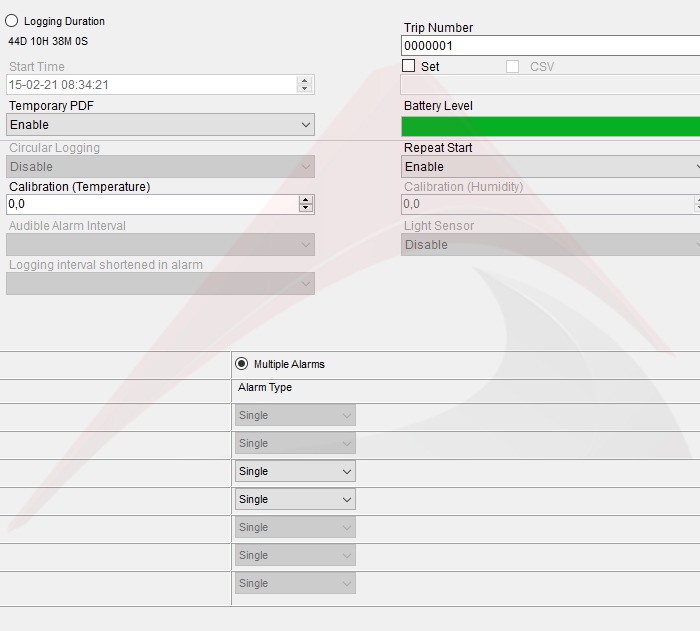Select the Logging Duration radio button
The image size is (700, 631).
point(12,21)
